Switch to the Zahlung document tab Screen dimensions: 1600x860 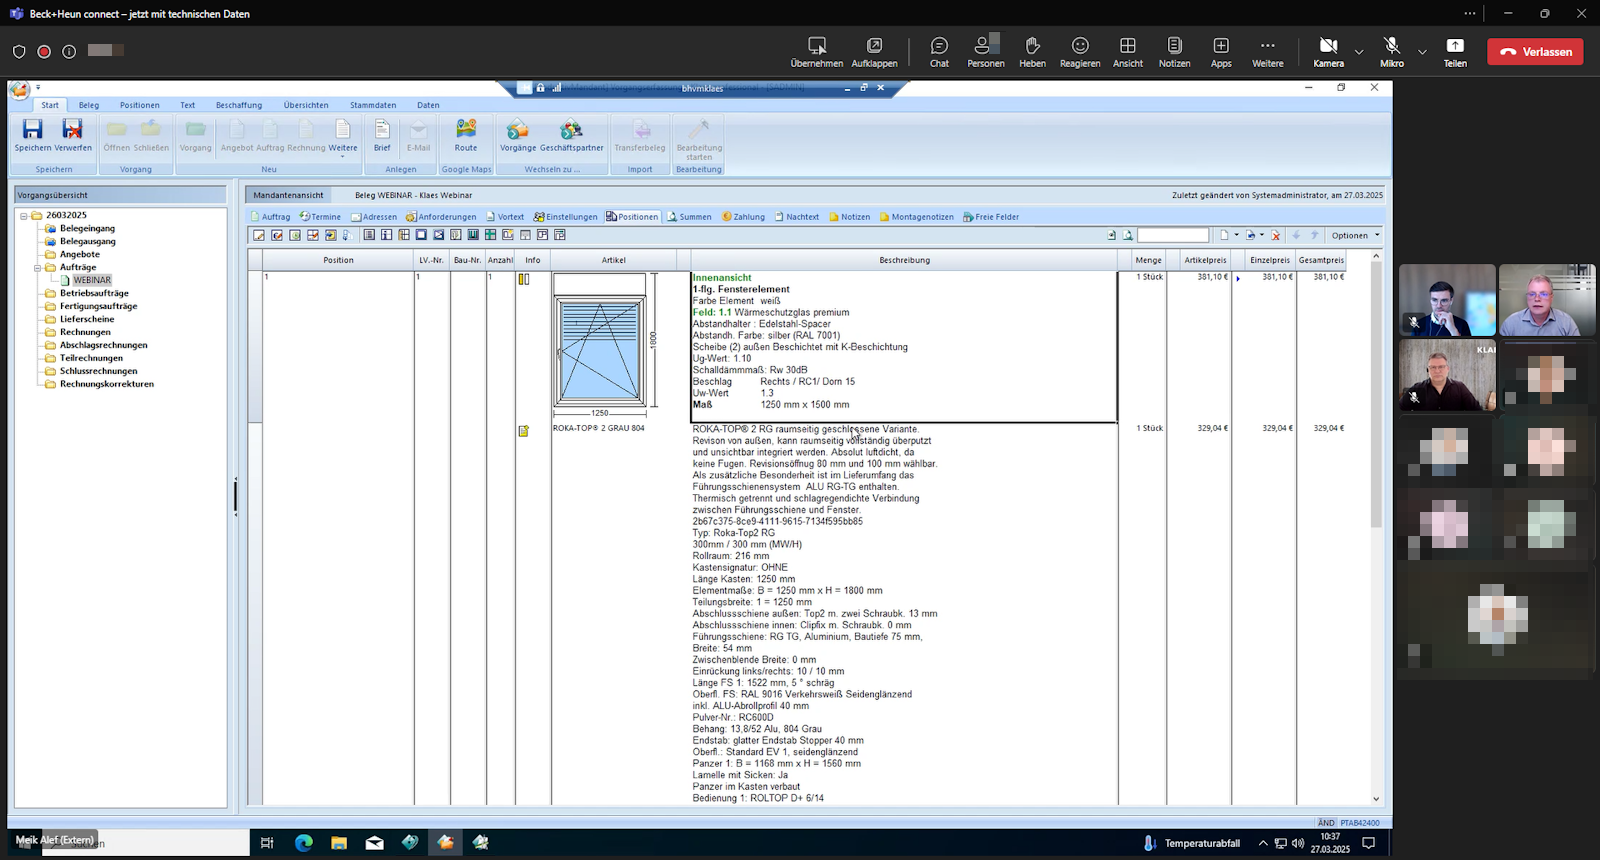(743, 216)
